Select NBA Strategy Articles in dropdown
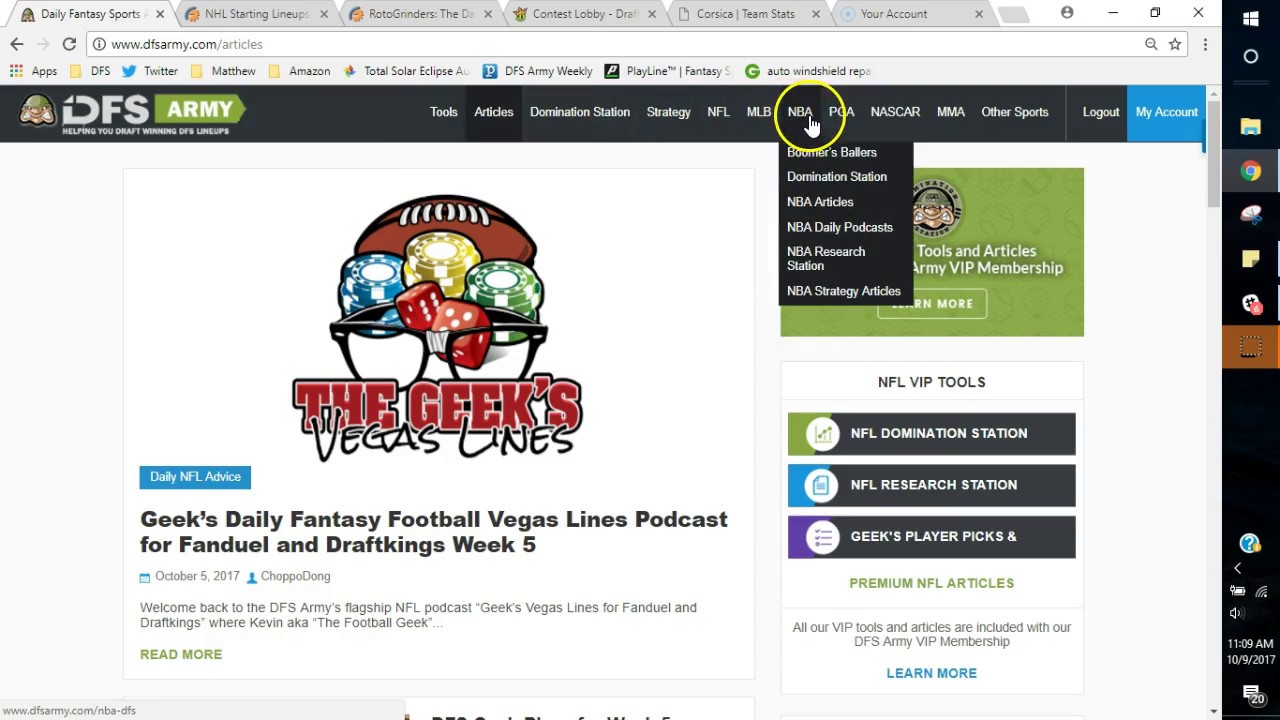 [844, 291]
